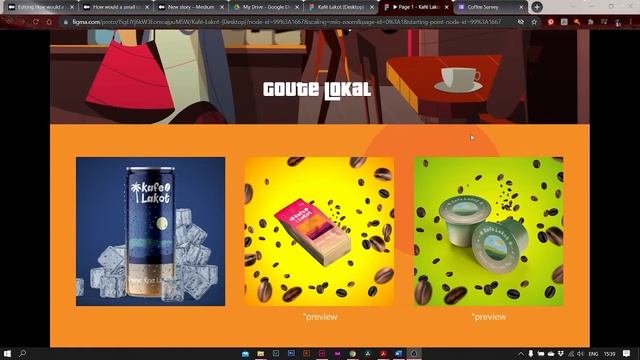Click the eye-slash icon in address bar
640x360 pixels.
click(521, 22)
